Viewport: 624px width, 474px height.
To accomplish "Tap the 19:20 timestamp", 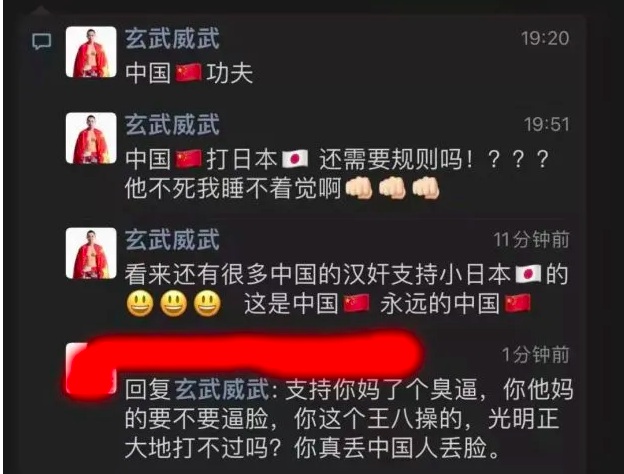I will 545,39.
